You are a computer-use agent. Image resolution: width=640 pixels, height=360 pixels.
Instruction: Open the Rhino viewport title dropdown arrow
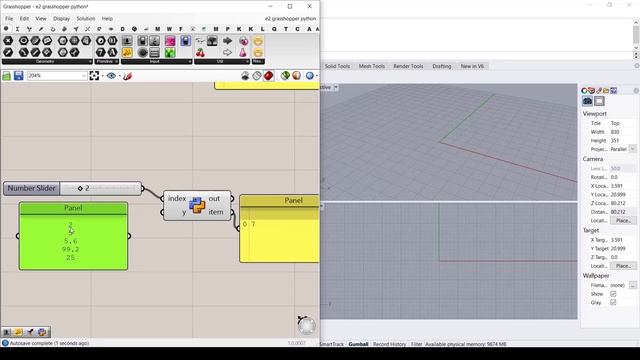pyautogui.click(x=336, y=87)
